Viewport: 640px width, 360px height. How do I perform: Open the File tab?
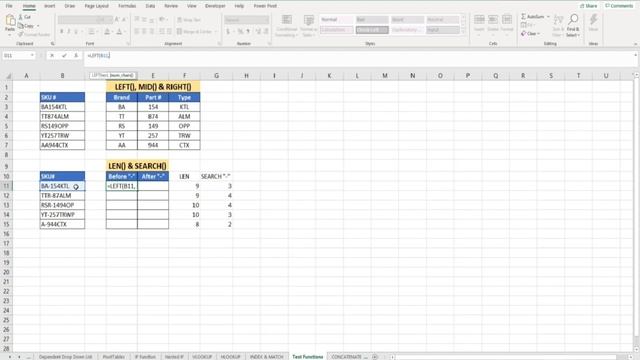tap(9, 6)
